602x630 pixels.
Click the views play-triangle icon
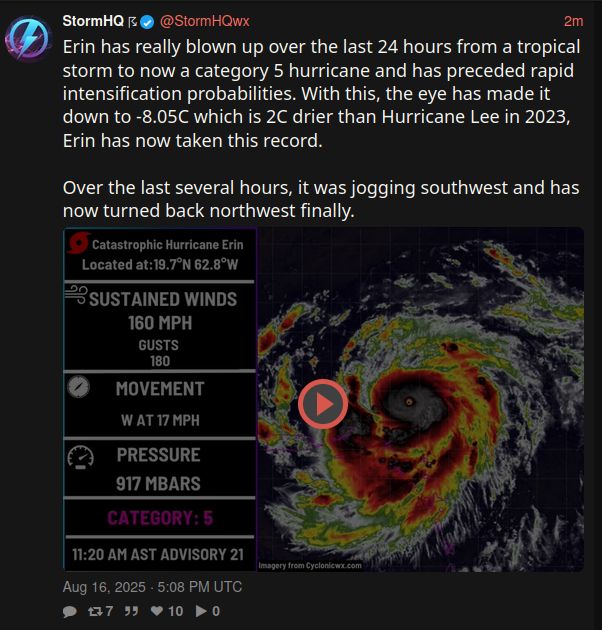[201, 611]
